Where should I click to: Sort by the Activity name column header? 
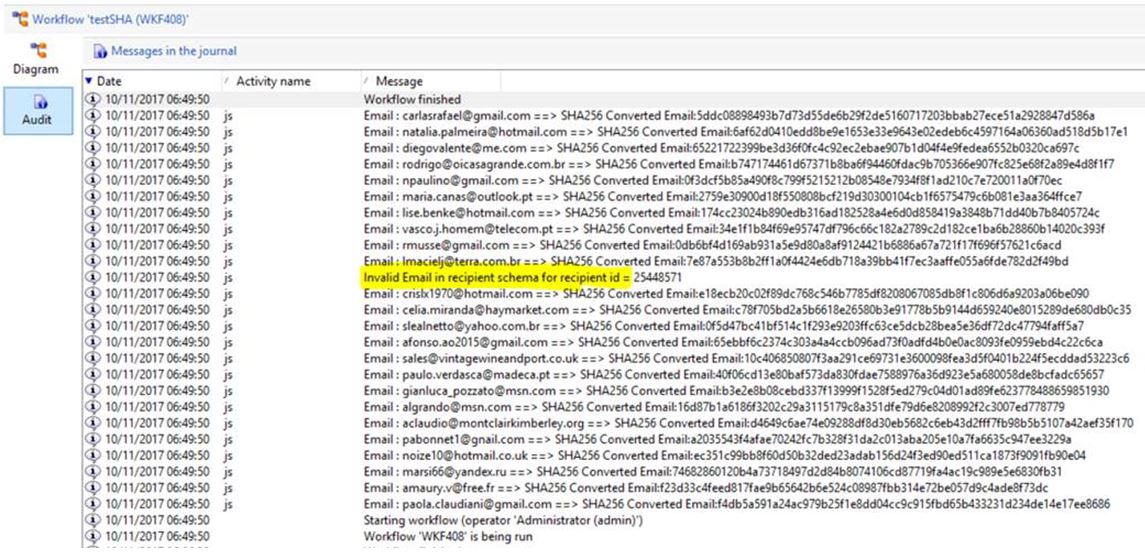(273, 81)
